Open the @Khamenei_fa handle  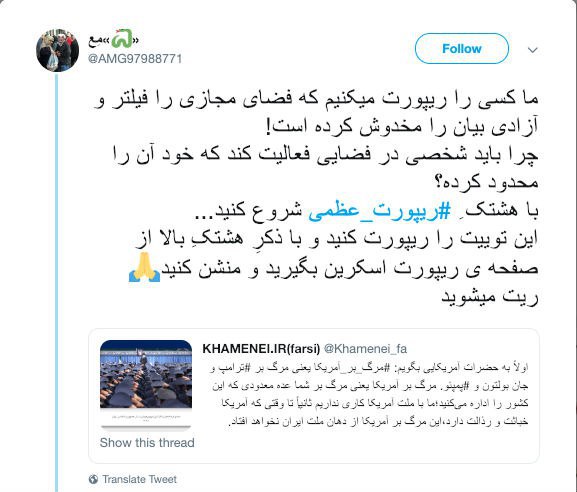tap(365, 348)
